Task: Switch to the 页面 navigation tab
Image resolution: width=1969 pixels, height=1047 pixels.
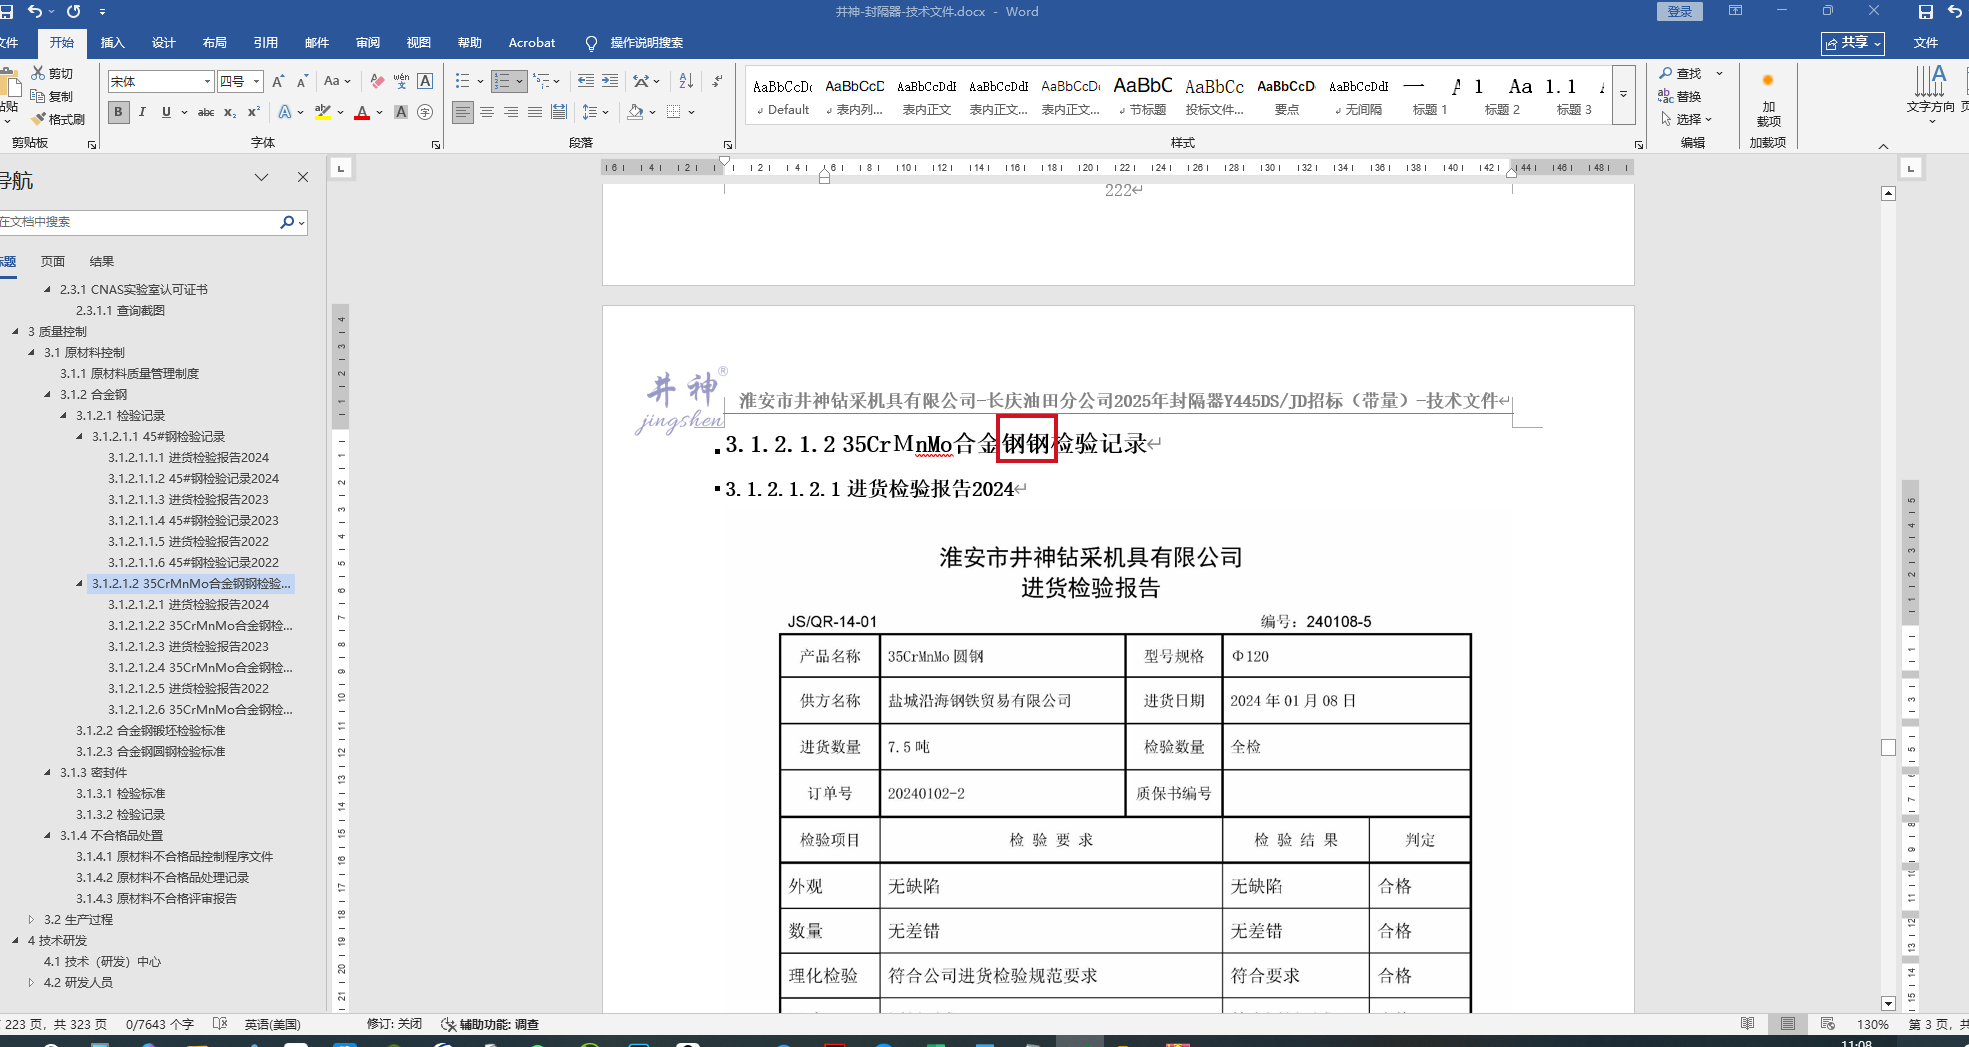Action: 53,261
